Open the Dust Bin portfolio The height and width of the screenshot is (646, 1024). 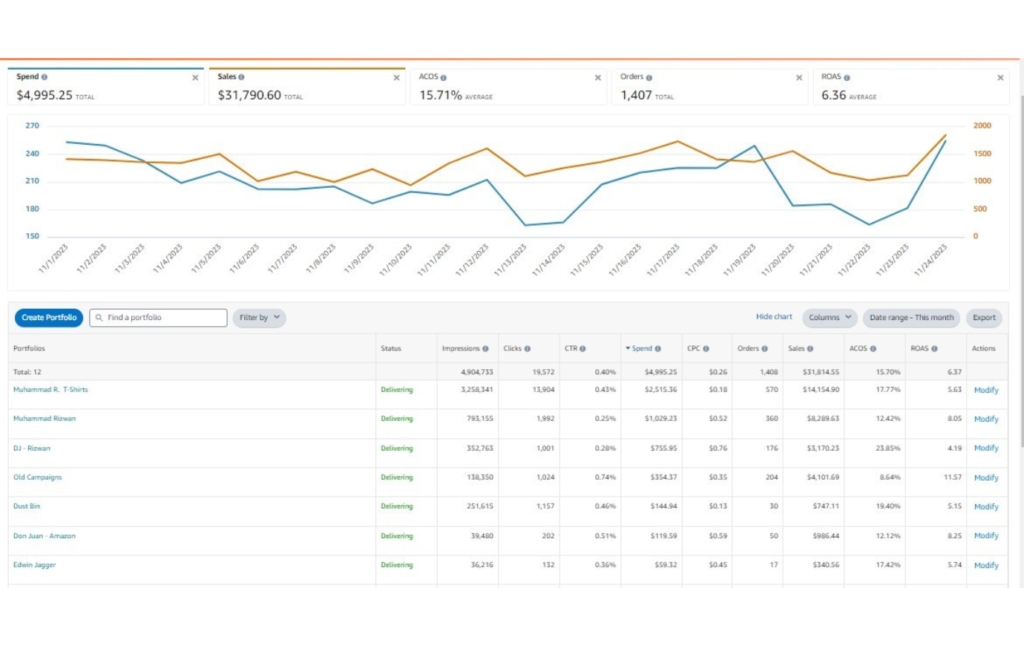coord(26,506)
